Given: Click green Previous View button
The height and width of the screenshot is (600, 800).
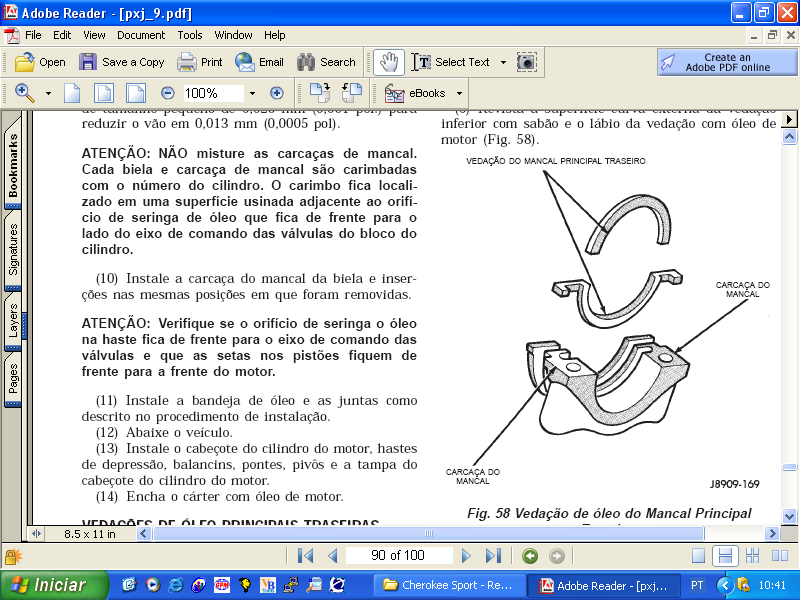Looking at the screenshot, I should pyautogui.click(x=530, y=556).
